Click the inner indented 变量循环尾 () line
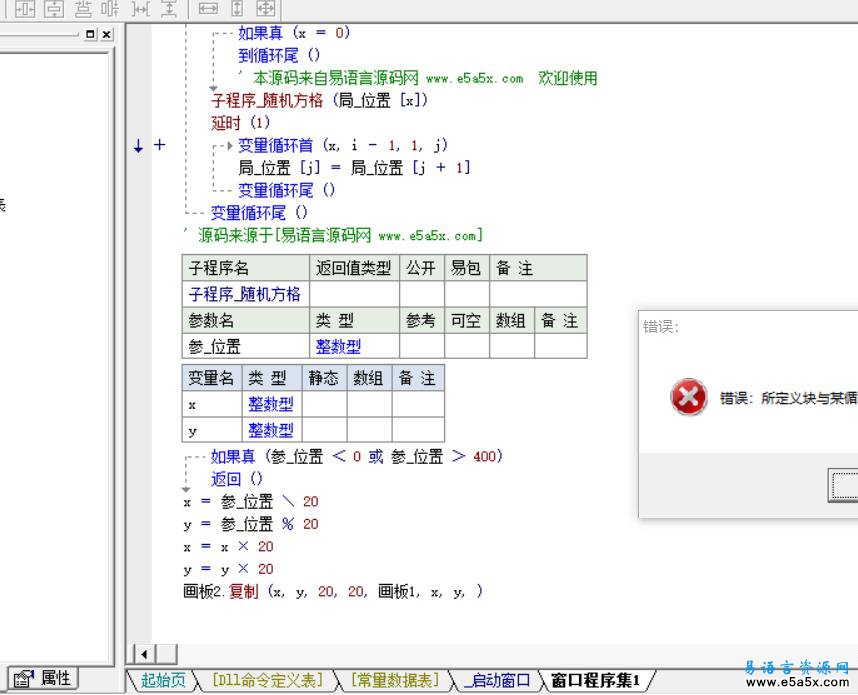 click(286, 190)
